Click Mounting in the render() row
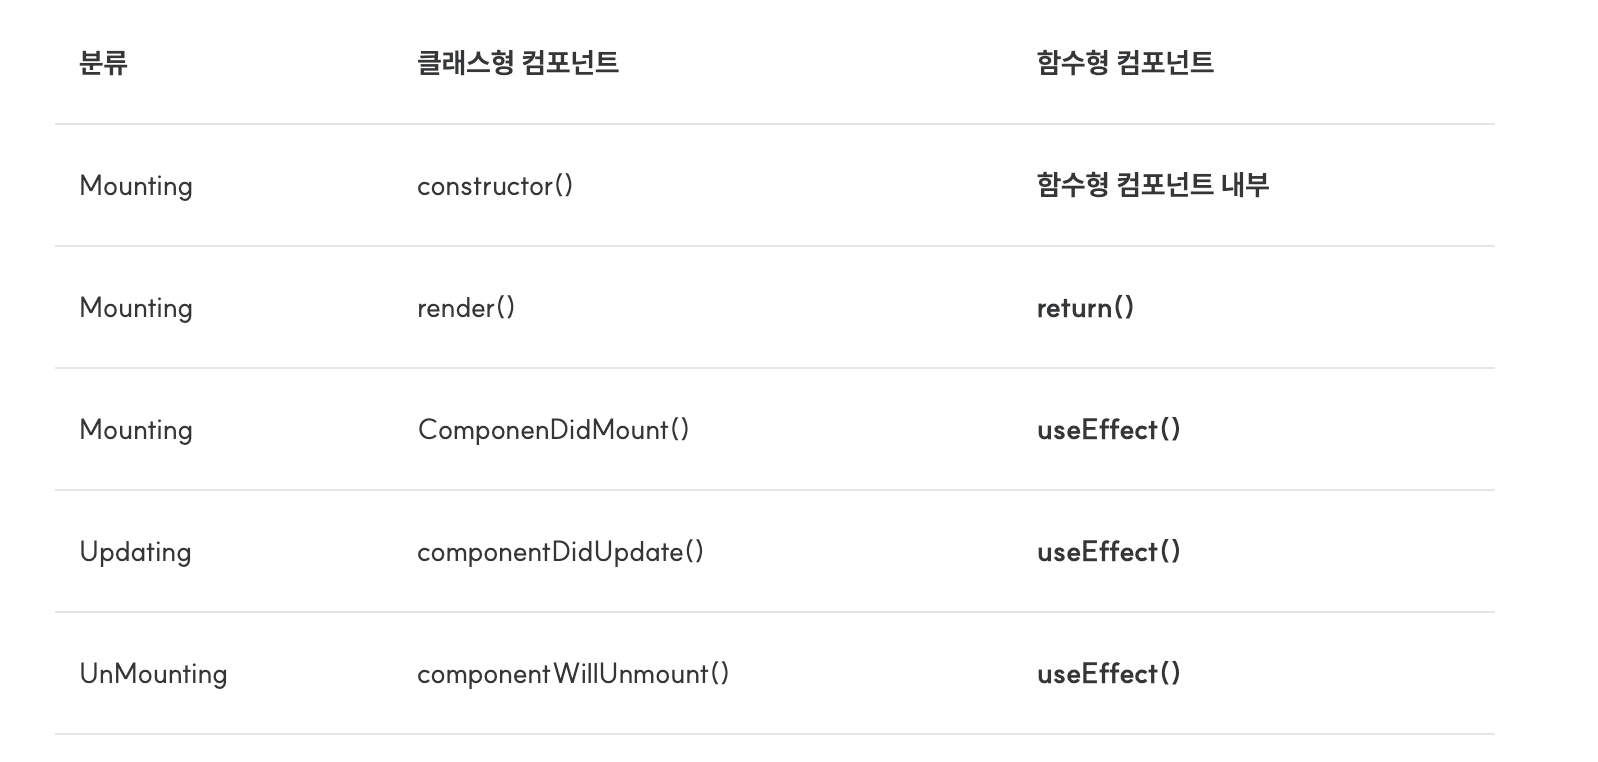The height and width of the screenshot is (762, 1598). (x=136, y=308)
